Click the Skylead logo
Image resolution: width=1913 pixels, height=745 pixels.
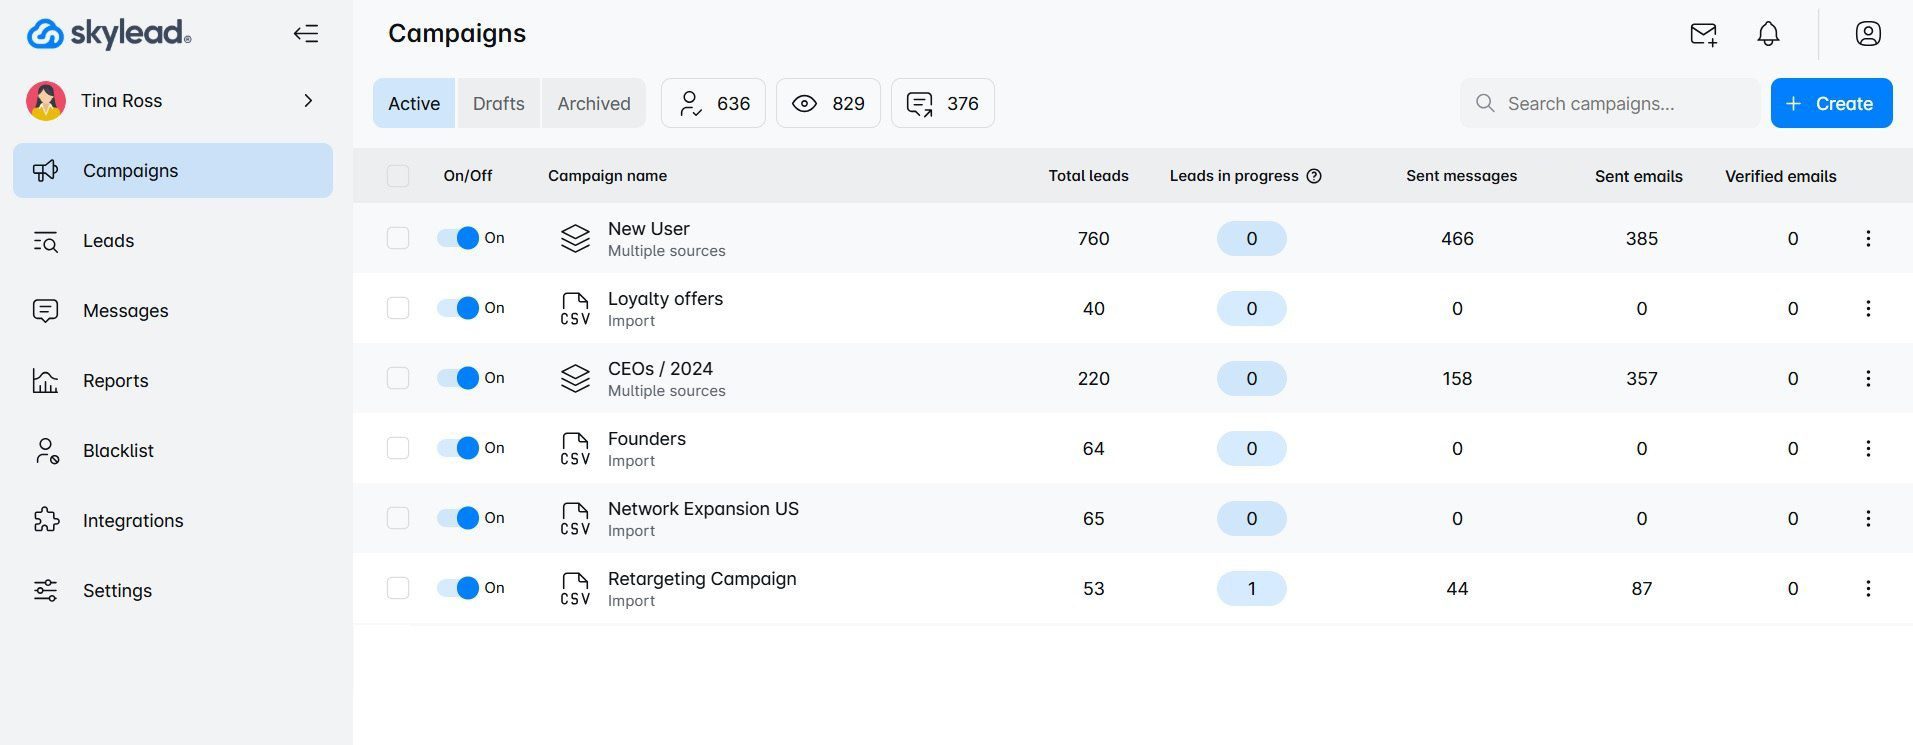[108, 33]
